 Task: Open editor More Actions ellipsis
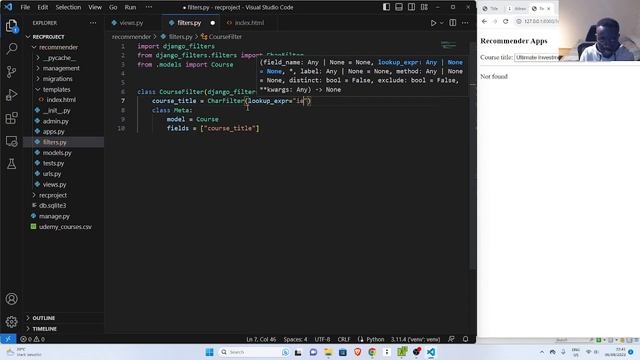(465, 23)
